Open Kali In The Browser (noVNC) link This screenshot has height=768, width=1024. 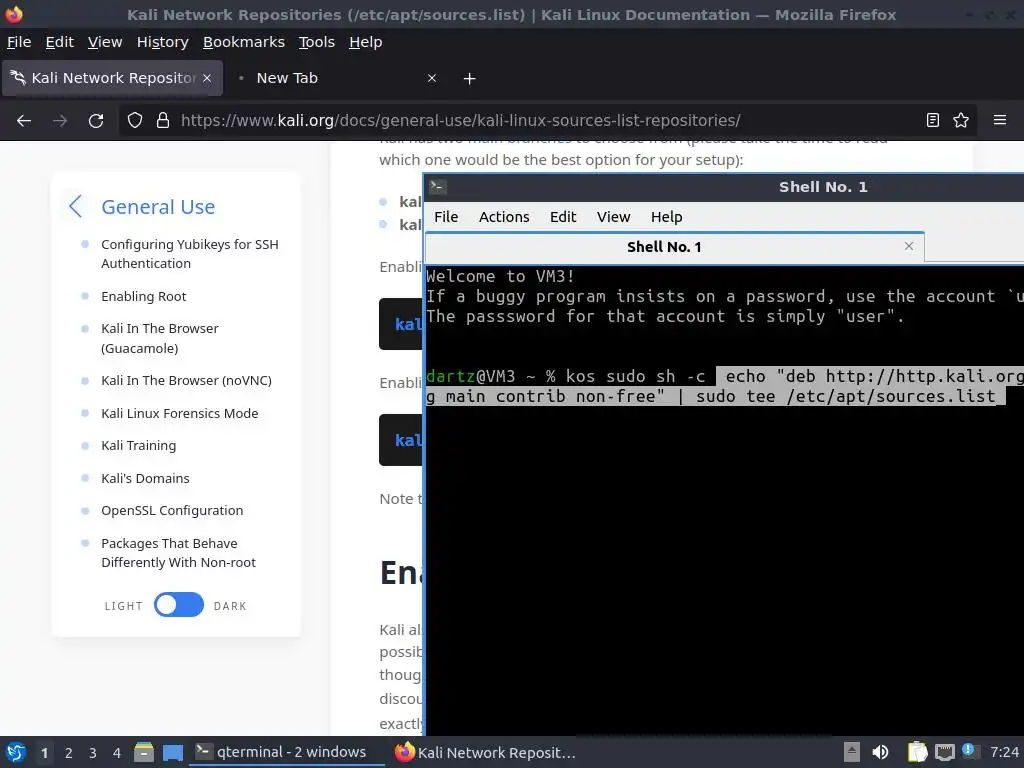pos(186,380)
